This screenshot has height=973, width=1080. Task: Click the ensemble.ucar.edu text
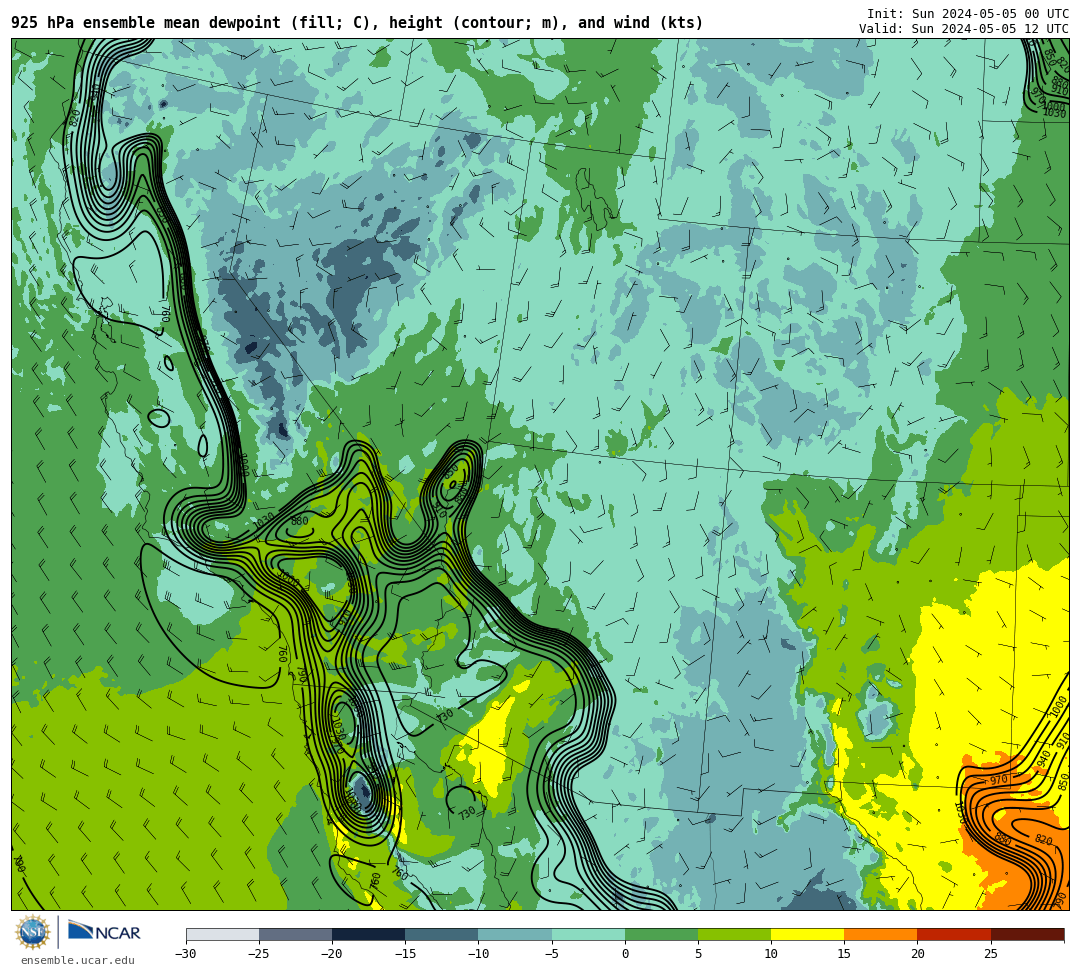pos(78,960)
